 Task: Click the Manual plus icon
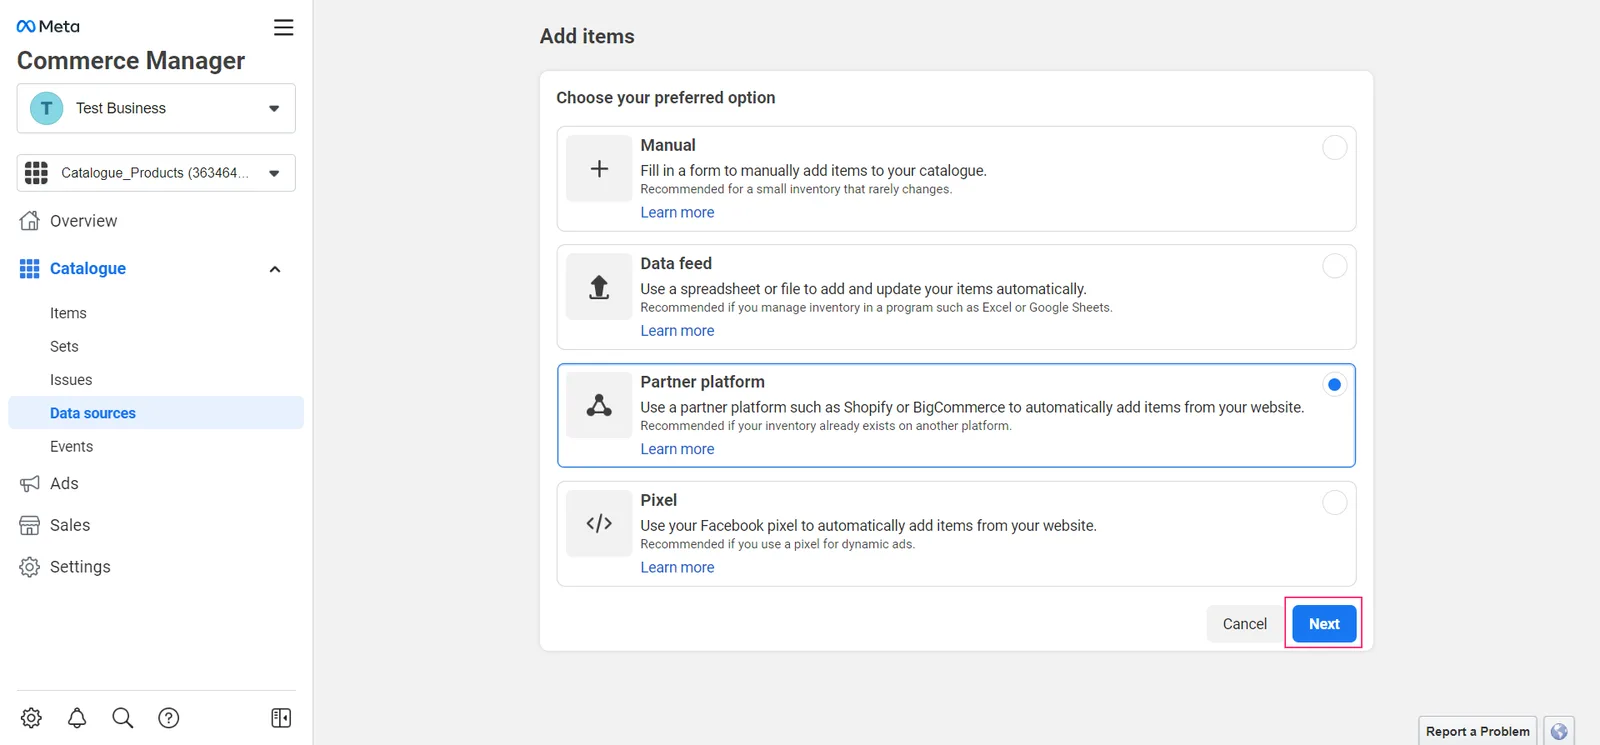pyautogui.click(x=599, y=169)
